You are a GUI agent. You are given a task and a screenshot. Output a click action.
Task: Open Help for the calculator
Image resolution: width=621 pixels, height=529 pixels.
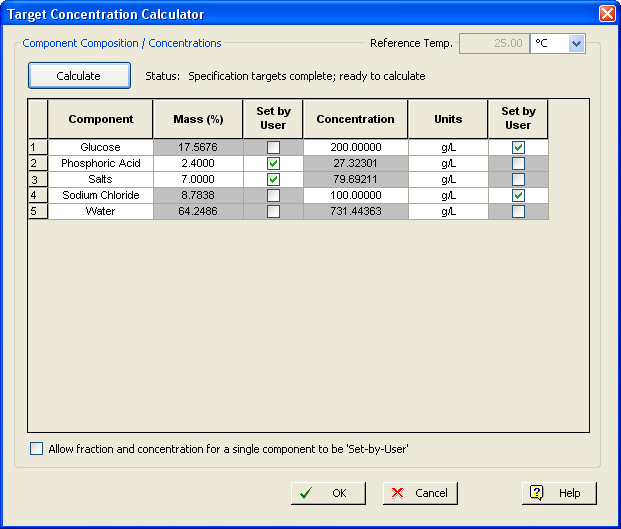tap(558, 493)
